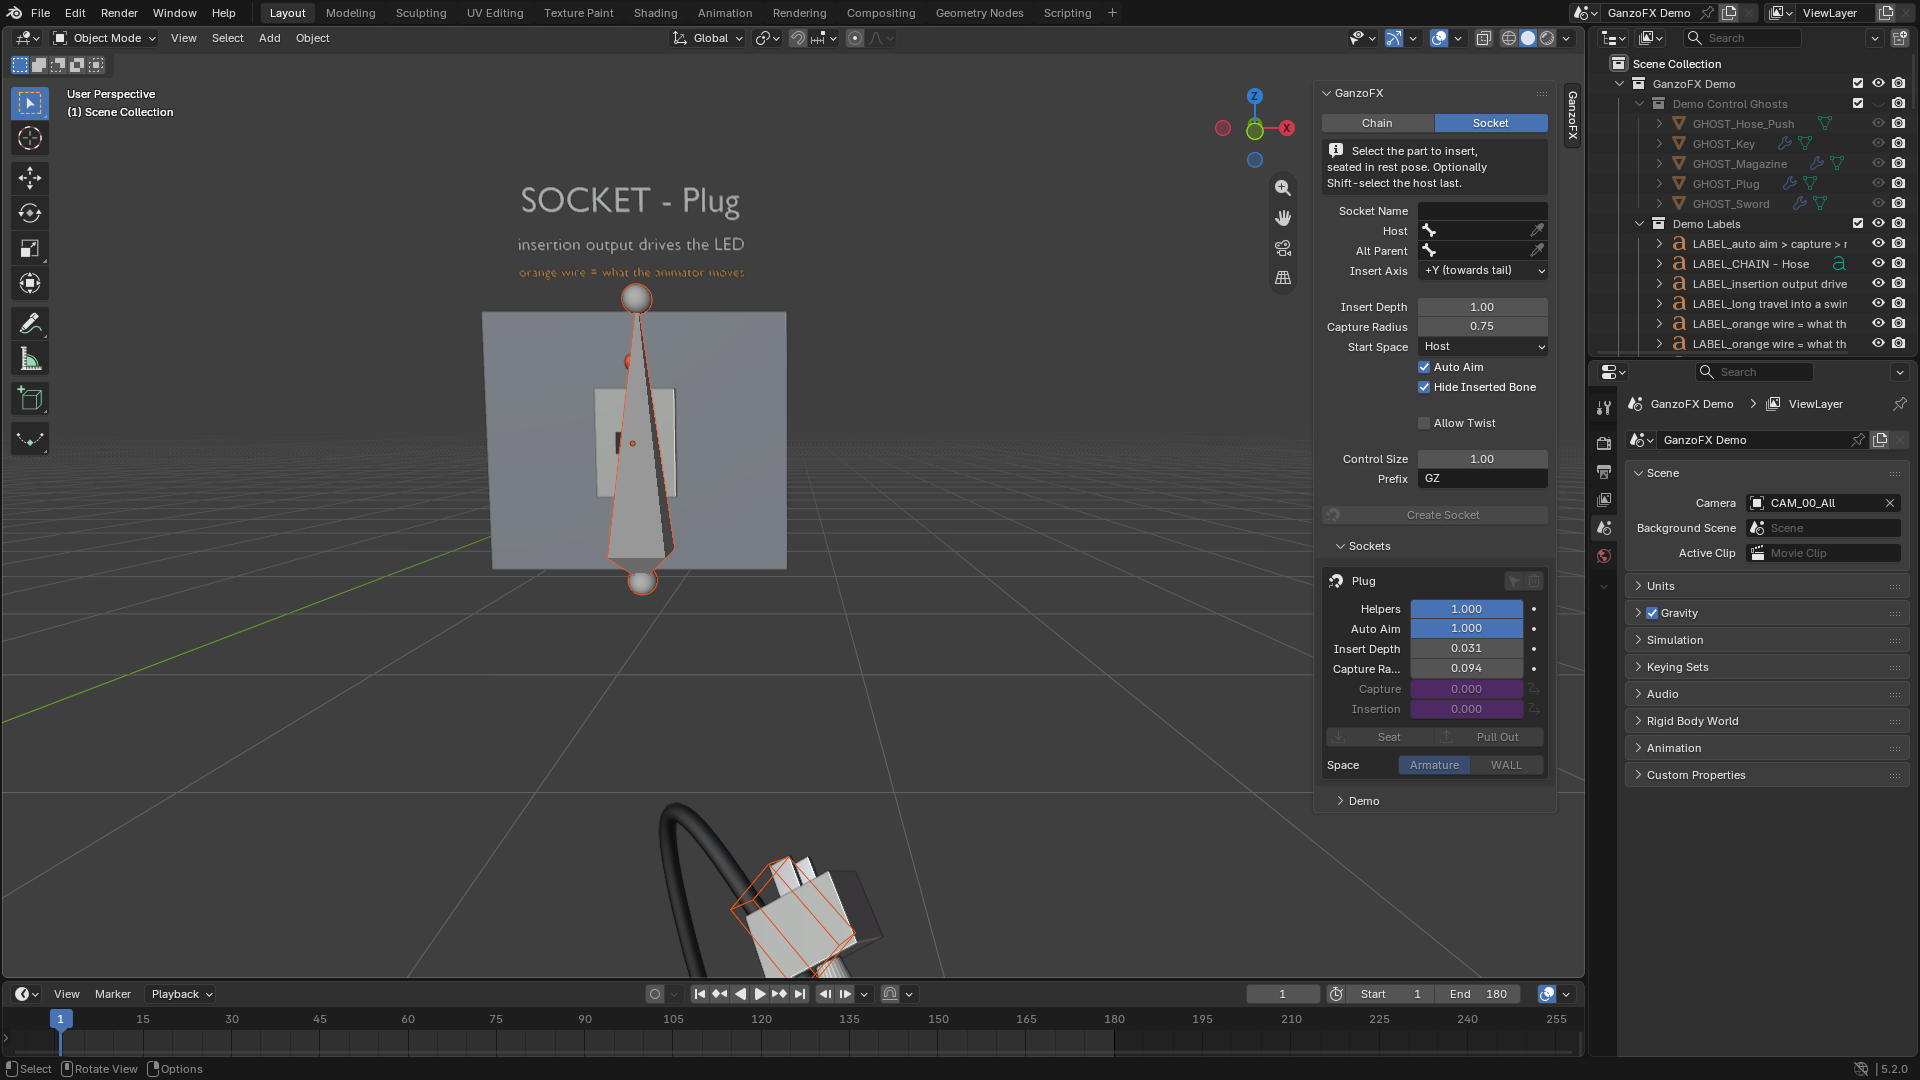Click the Create Socket button

[1435, 515]
